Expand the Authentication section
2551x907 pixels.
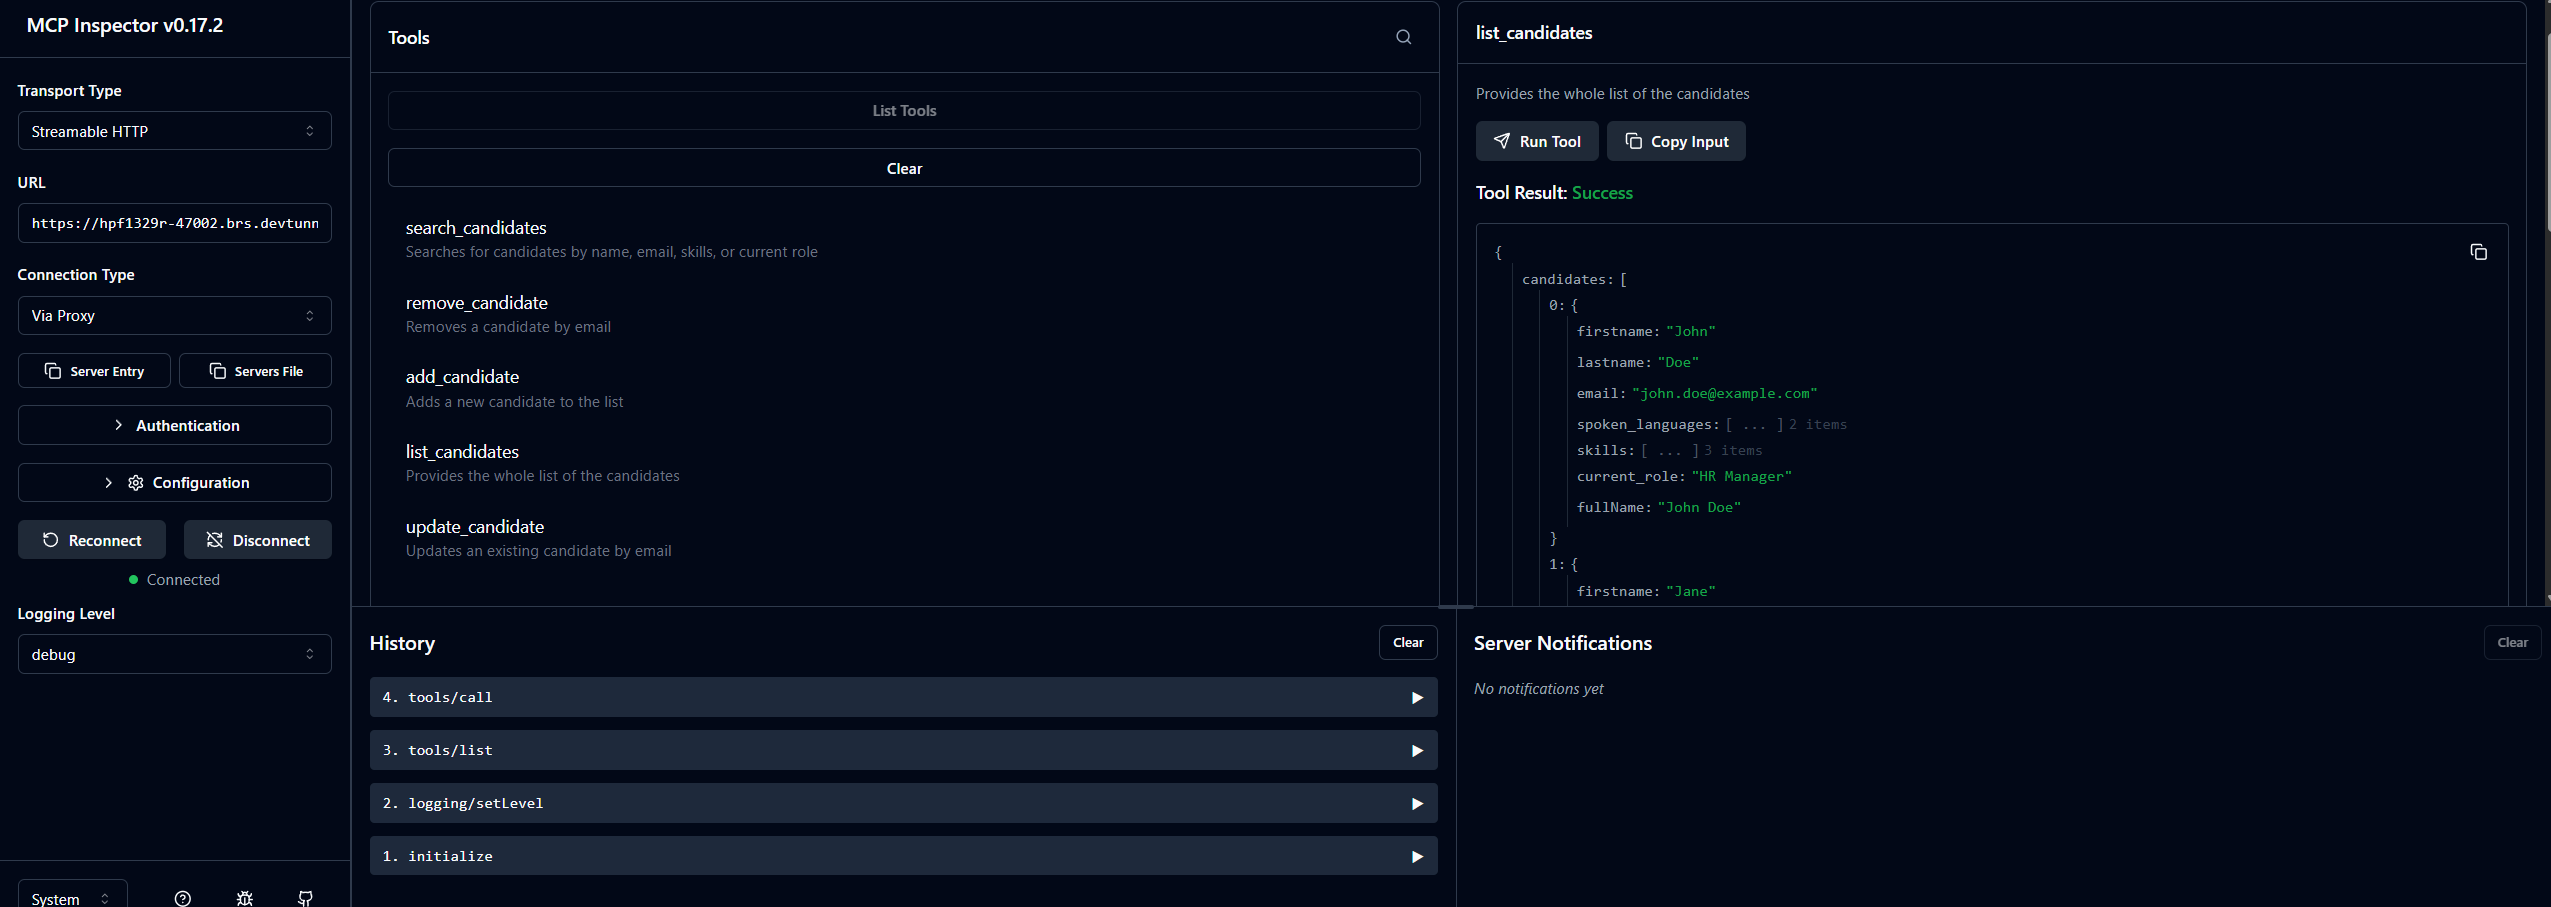(x=174, y=425)
